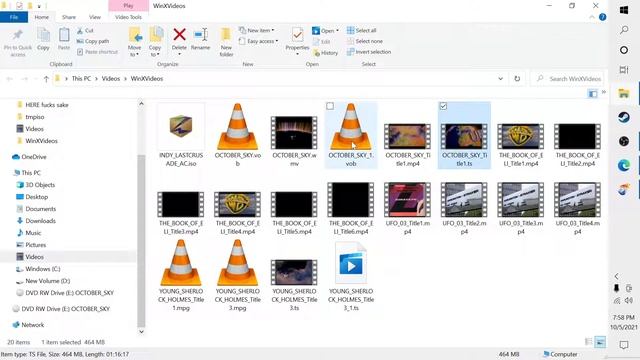Click History in the Open group

coord(326,53)
